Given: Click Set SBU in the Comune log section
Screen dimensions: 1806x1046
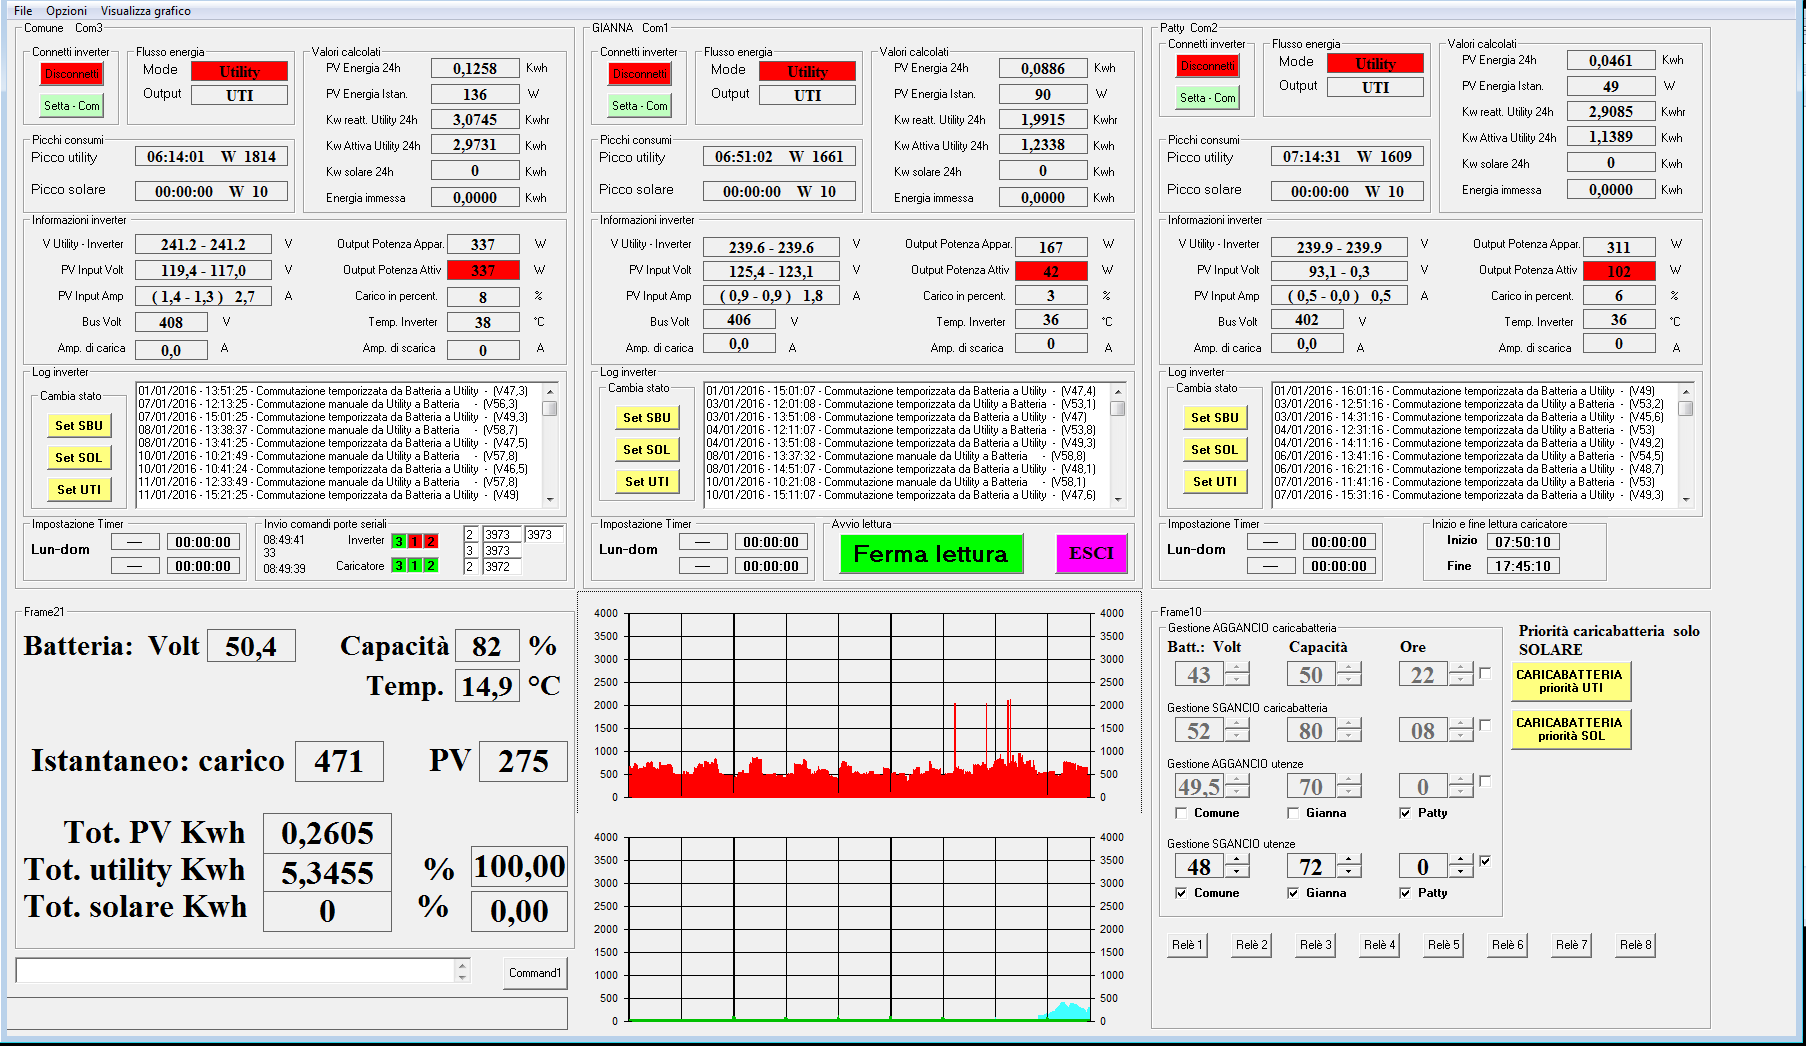Looking at the screenshot, I should pyautogui.click(x=79, y=426).
